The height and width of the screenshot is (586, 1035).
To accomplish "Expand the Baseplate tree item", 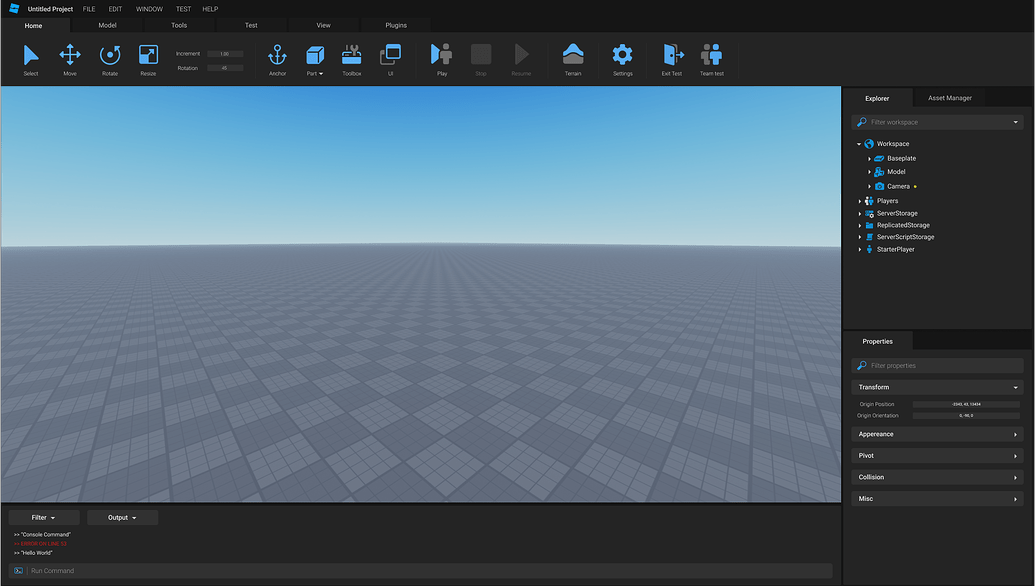I will point(868,158).
